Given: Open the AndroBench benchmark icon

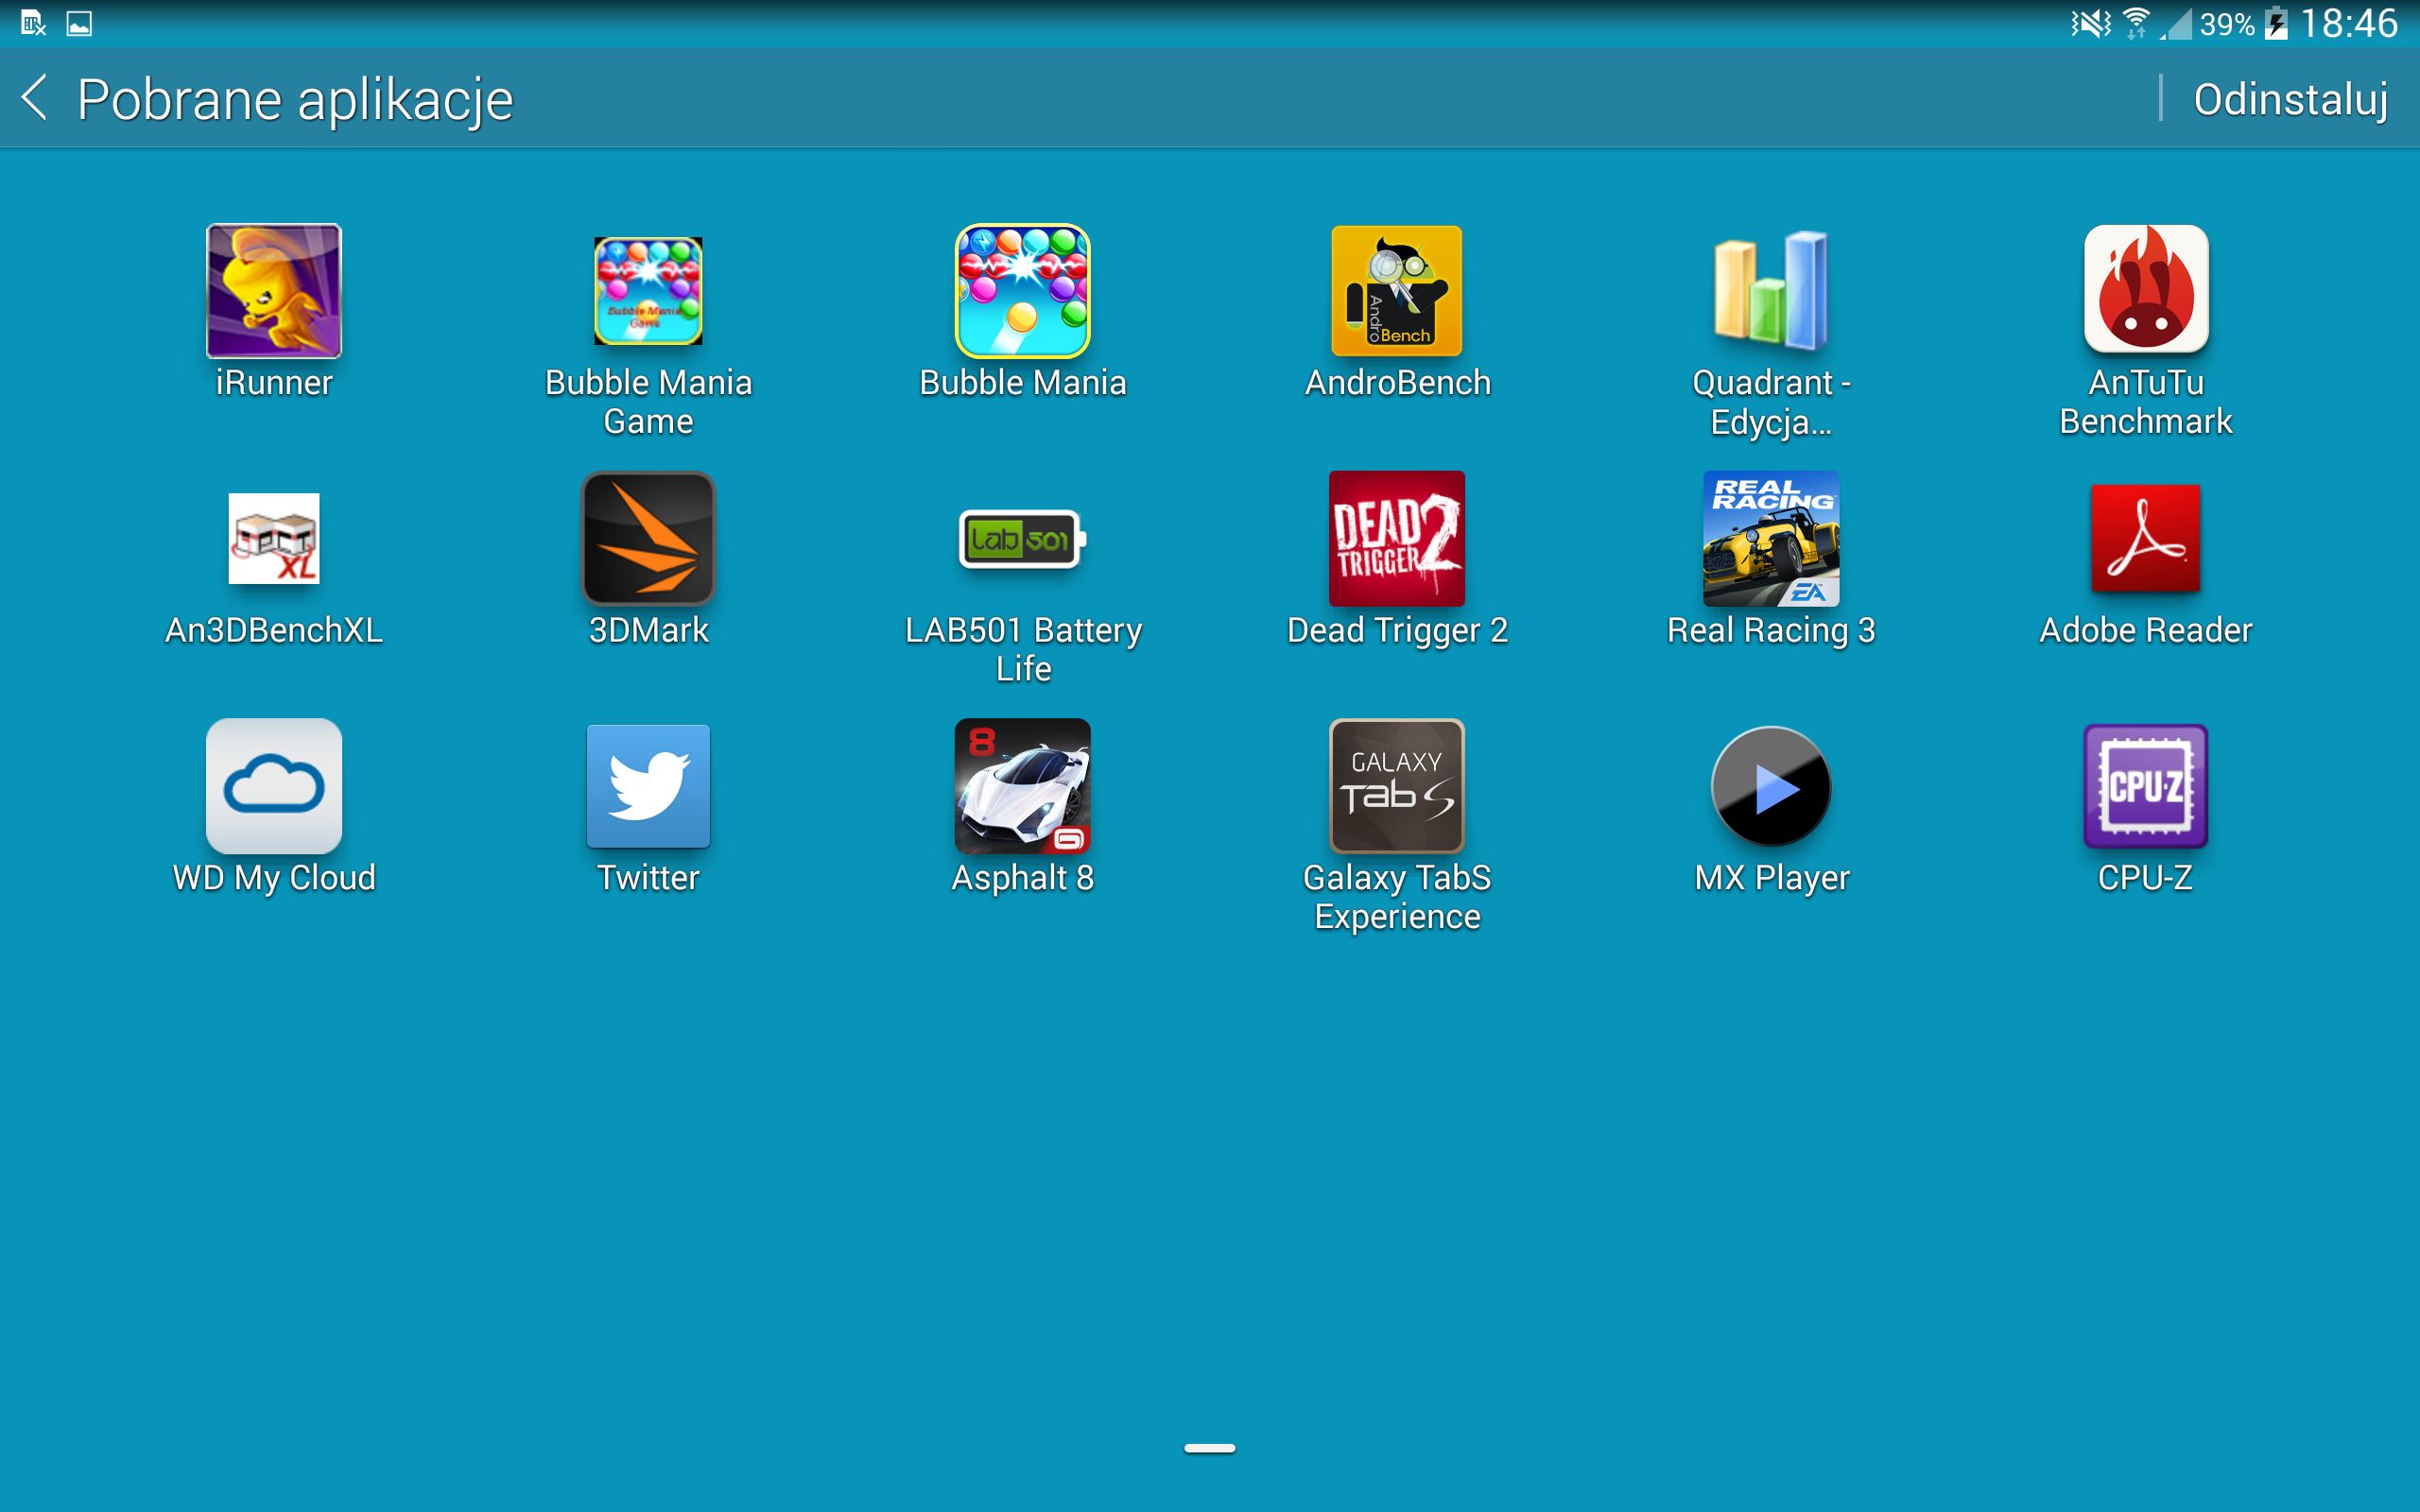Looking at the screenshot, I should click(x=1397, y=291).
